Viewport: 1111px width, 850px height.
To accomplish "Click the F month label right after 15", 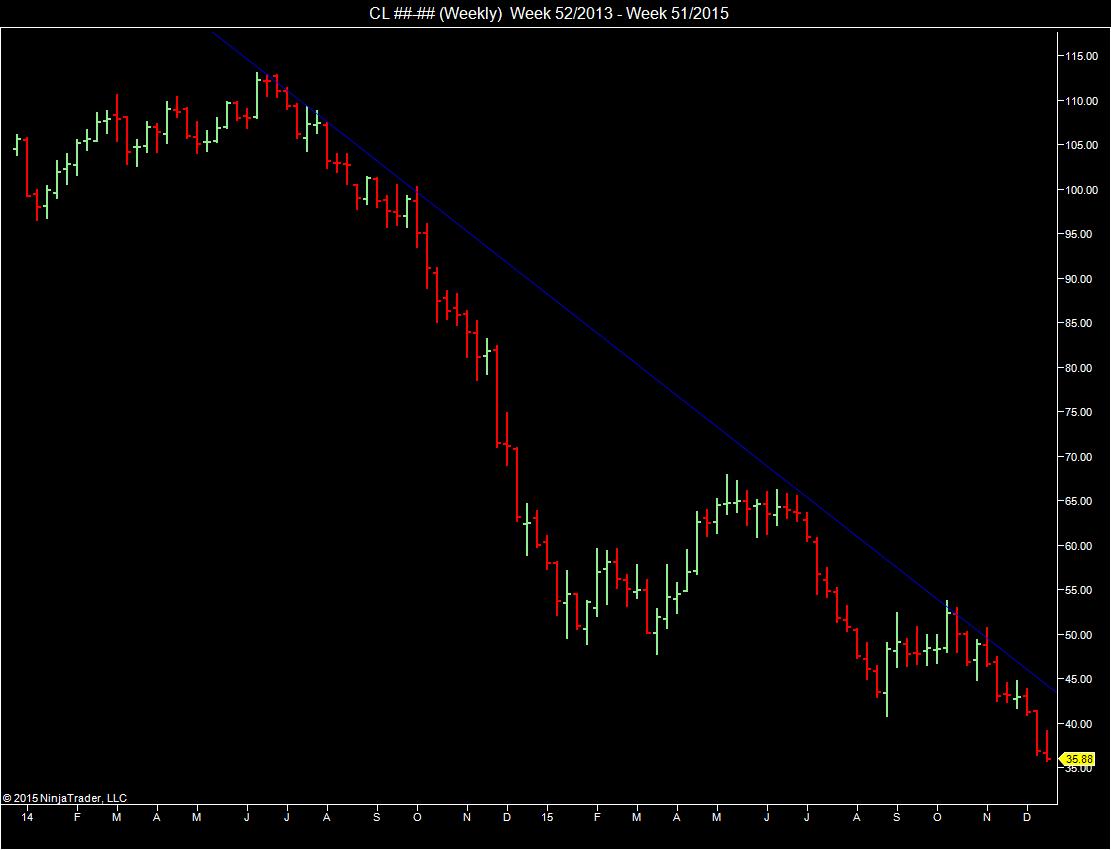I will (x=597, y=817).
